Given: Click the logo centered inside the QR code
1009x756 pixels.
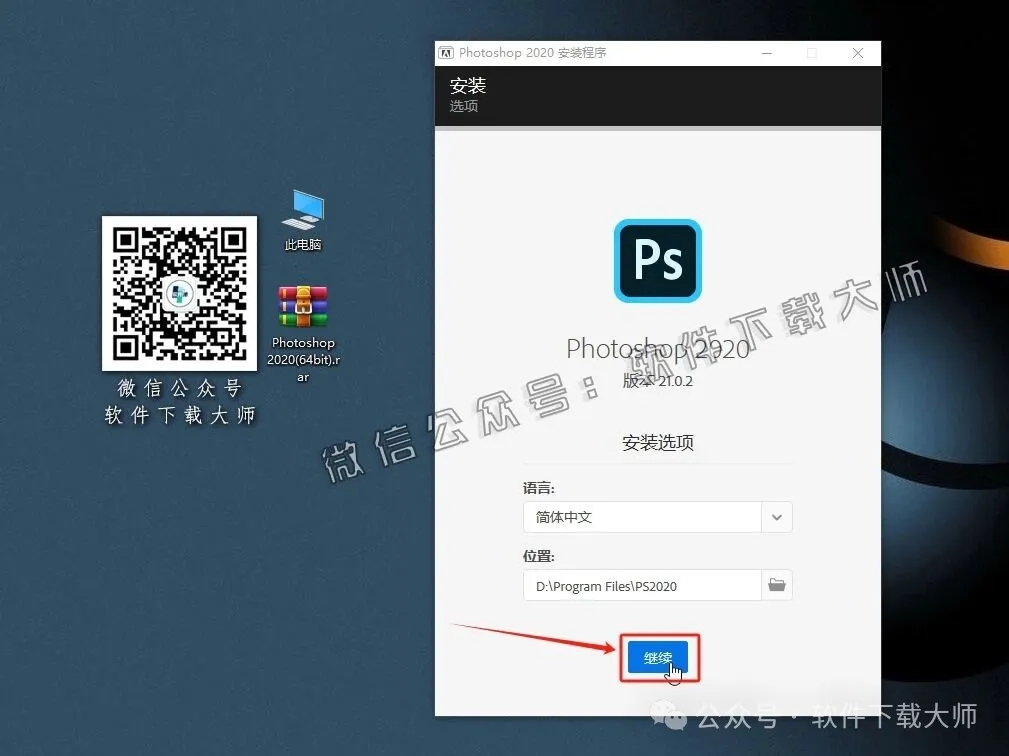Looking at the screenshot, I should point(179,293).
